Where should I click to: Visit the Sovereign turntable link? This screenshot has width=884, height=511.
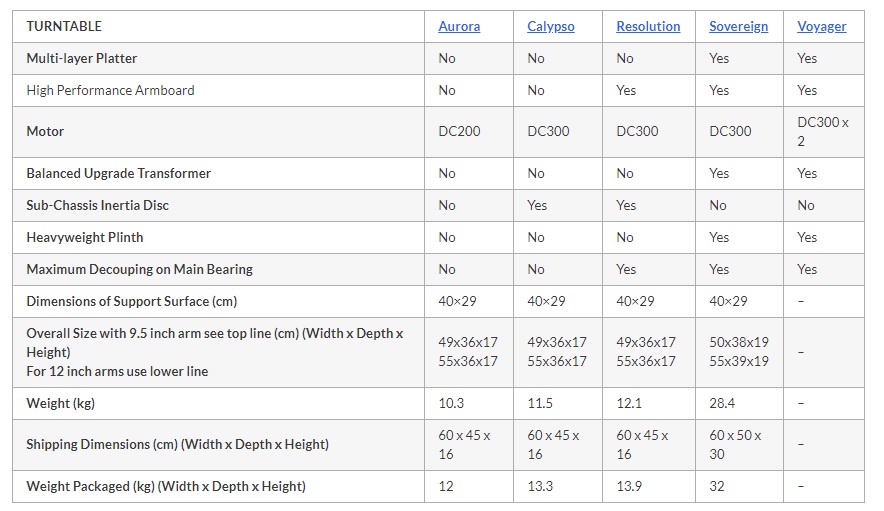point(738,27)
